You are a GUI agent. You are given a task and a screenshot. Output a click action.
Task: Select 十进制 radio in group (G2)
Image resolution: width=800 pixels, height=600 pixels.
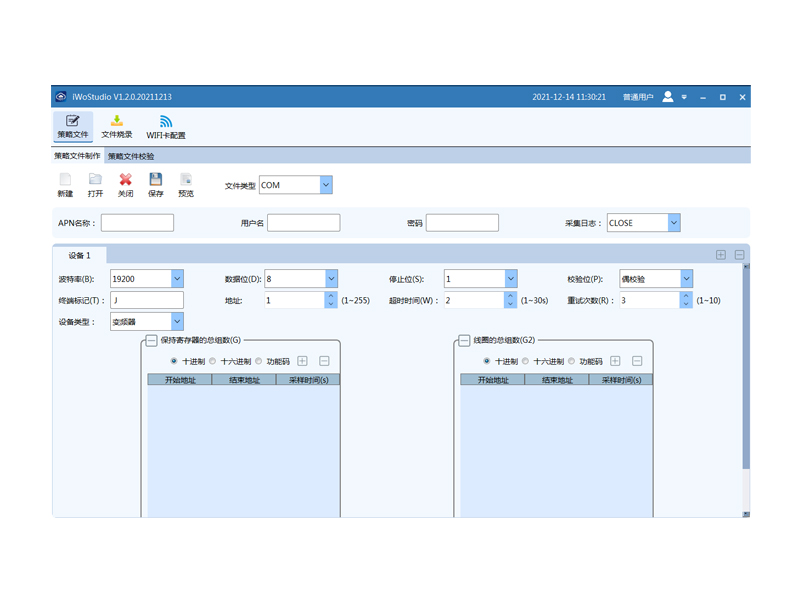point(487,361)
